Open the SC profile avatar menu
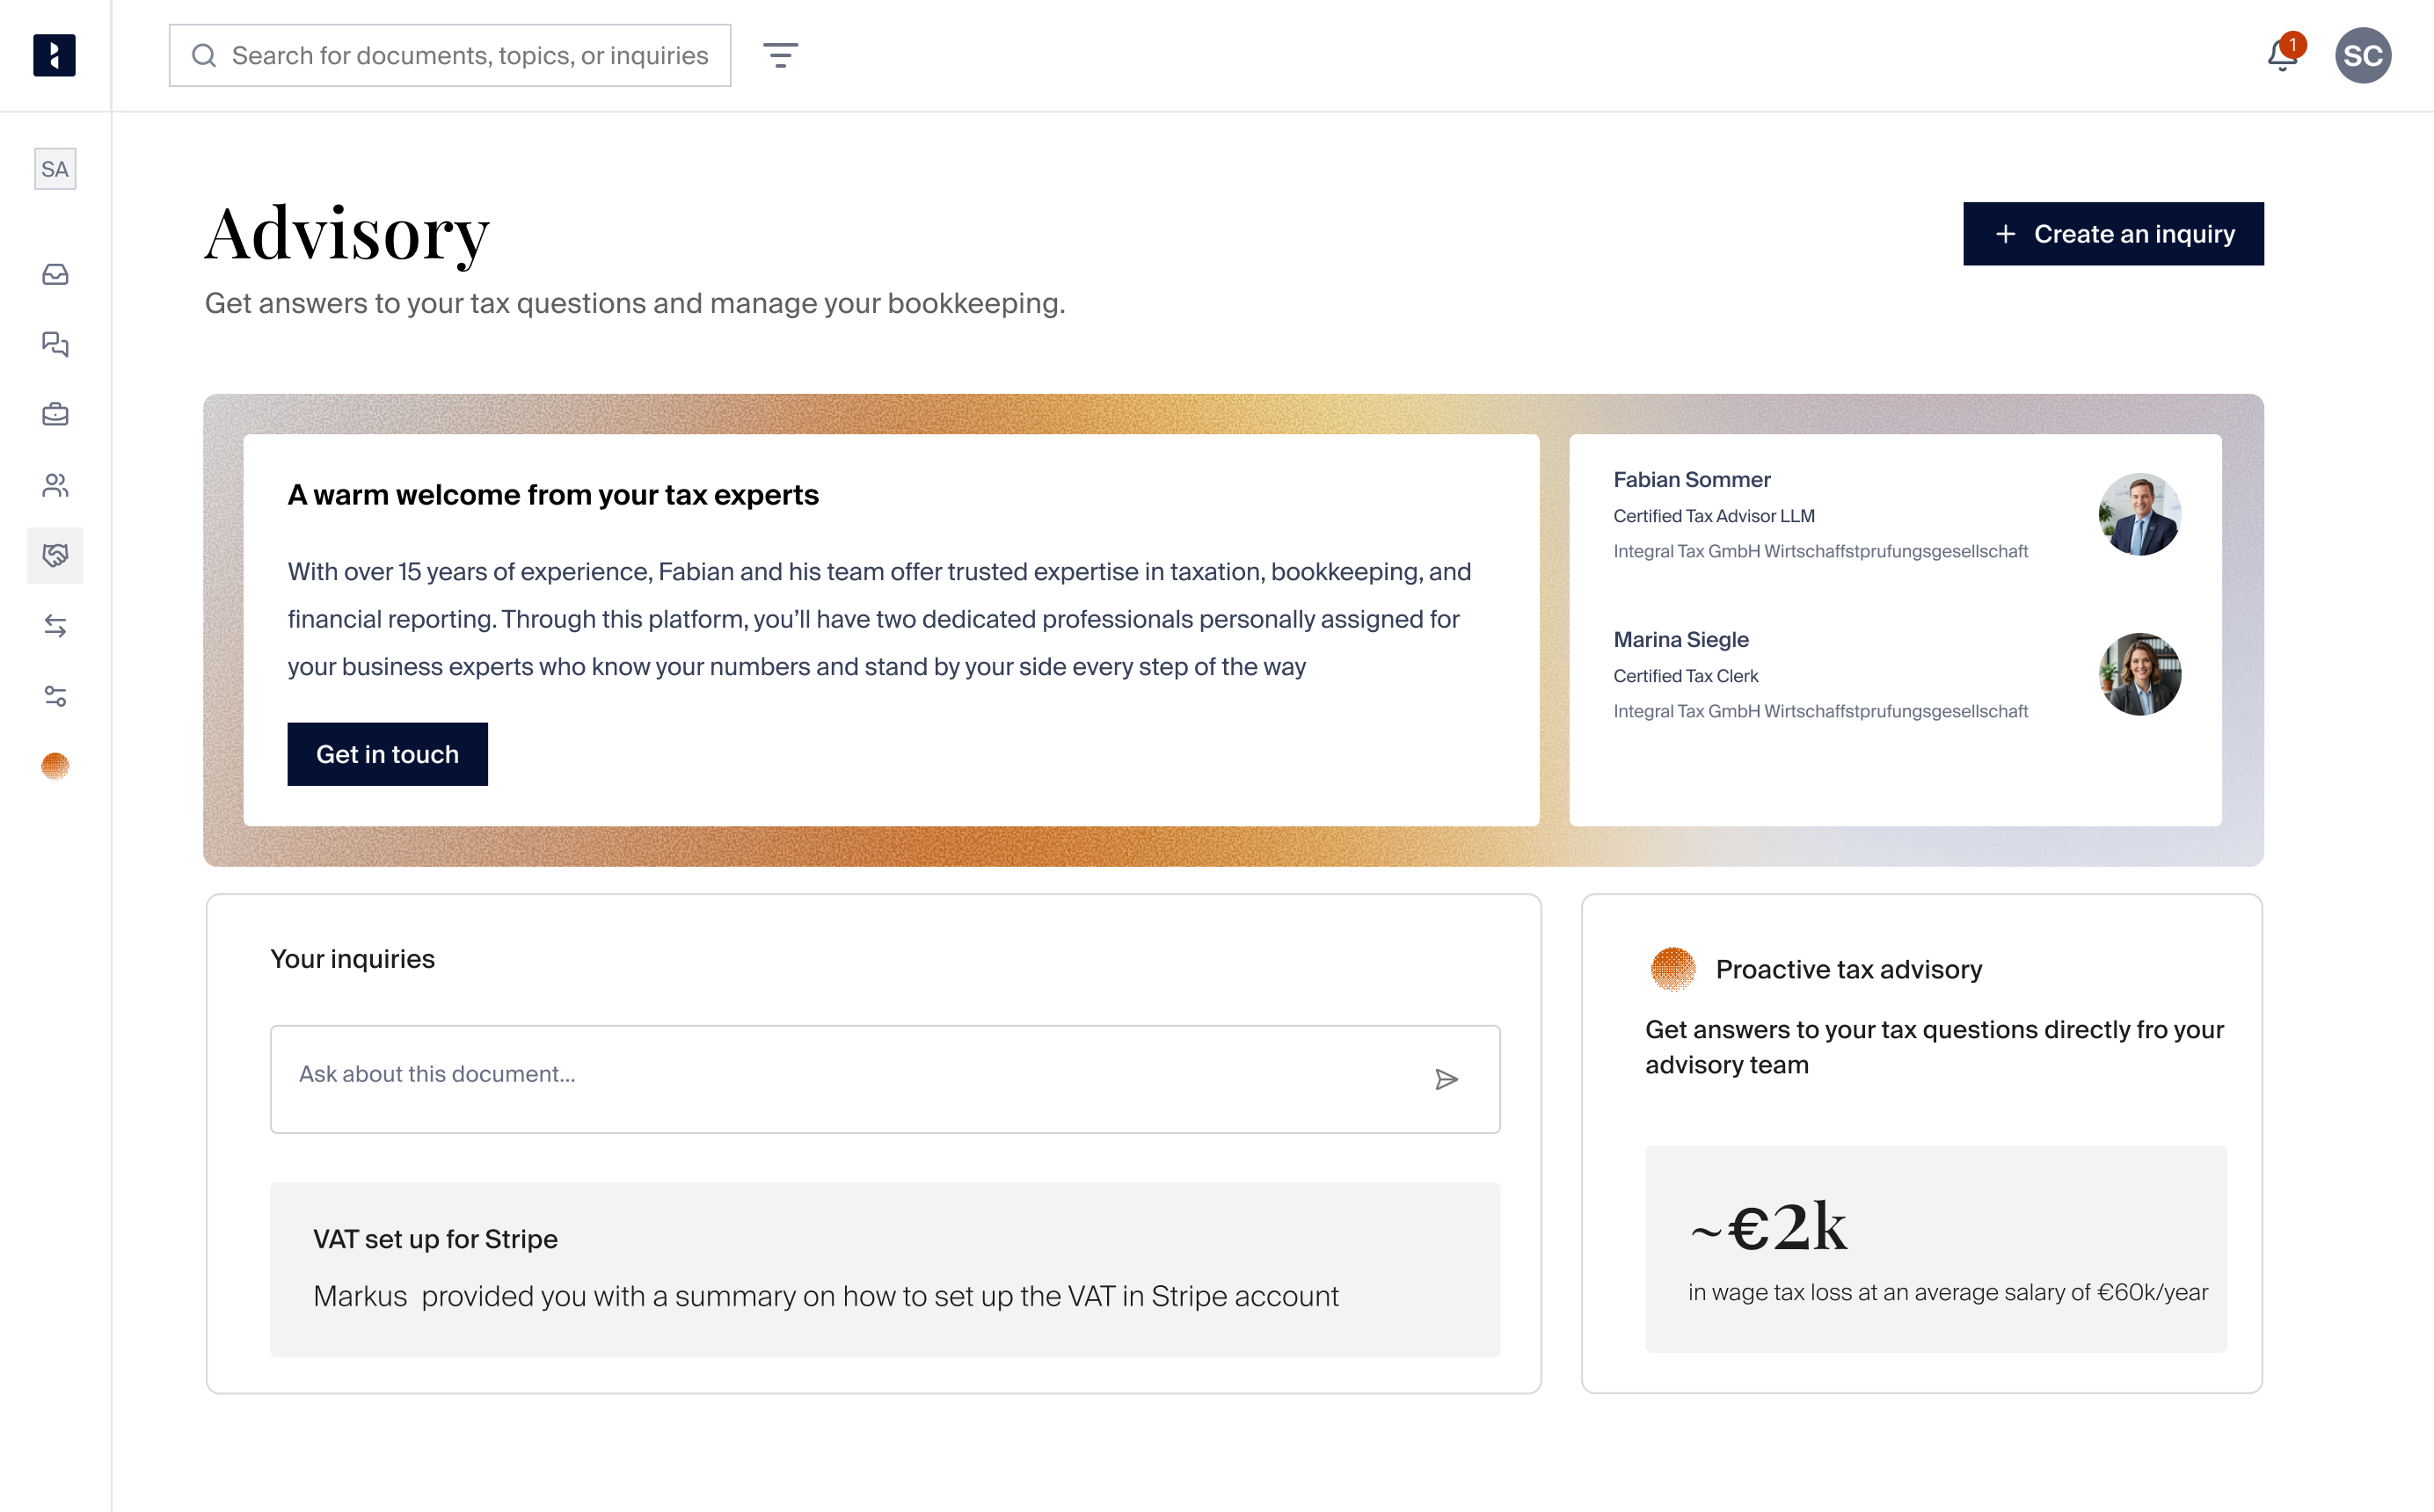Viewport: 2434px width, 1512px height. (2364, 55)
